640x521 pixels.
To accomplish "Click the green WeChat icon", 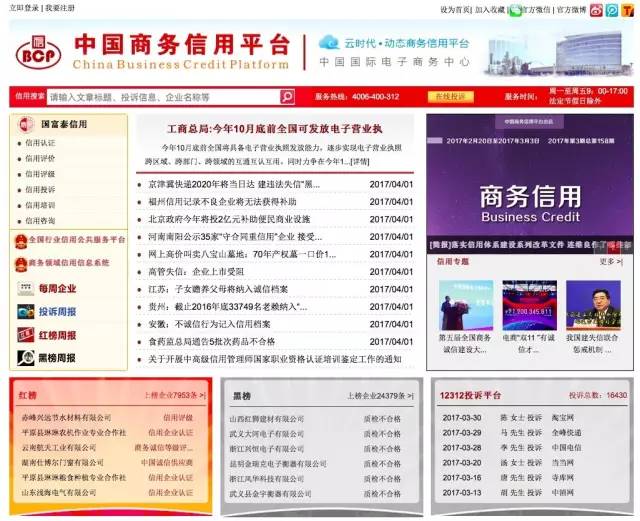I will click(x=516, y=10).
